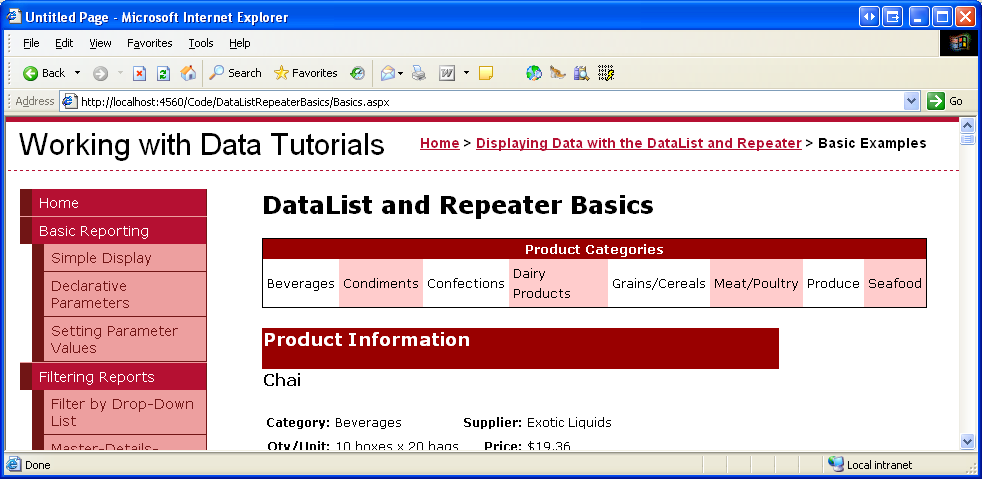Open Displaying Data with DataList and Repeater link
This screenshot has width=982, height=479.
pos(638,143)
